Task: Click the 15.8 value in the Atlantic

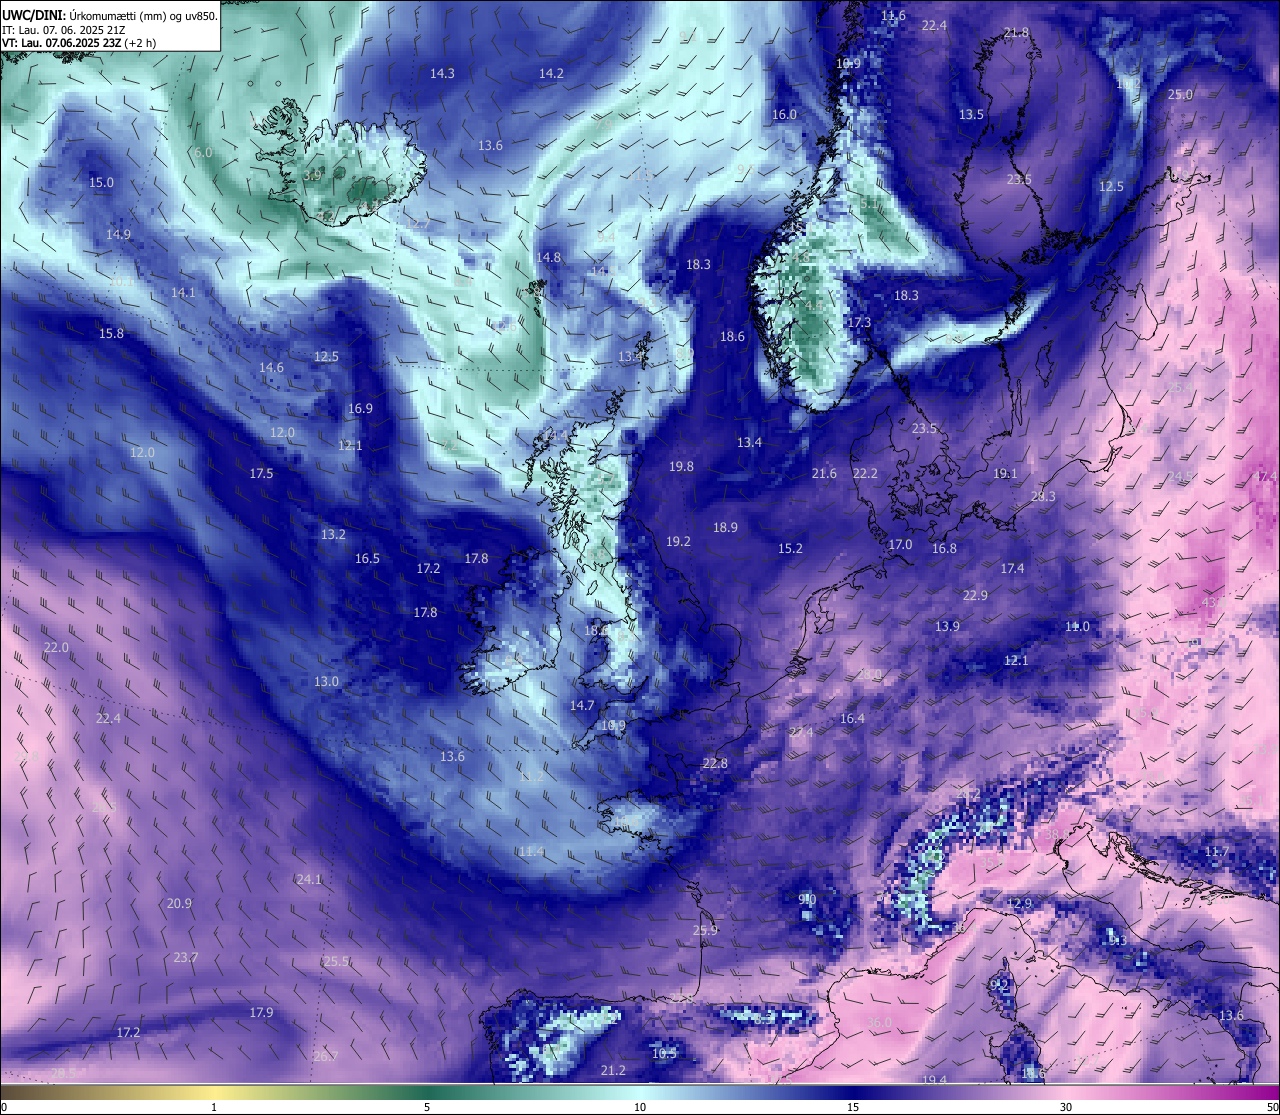Action: pos(111,333)
